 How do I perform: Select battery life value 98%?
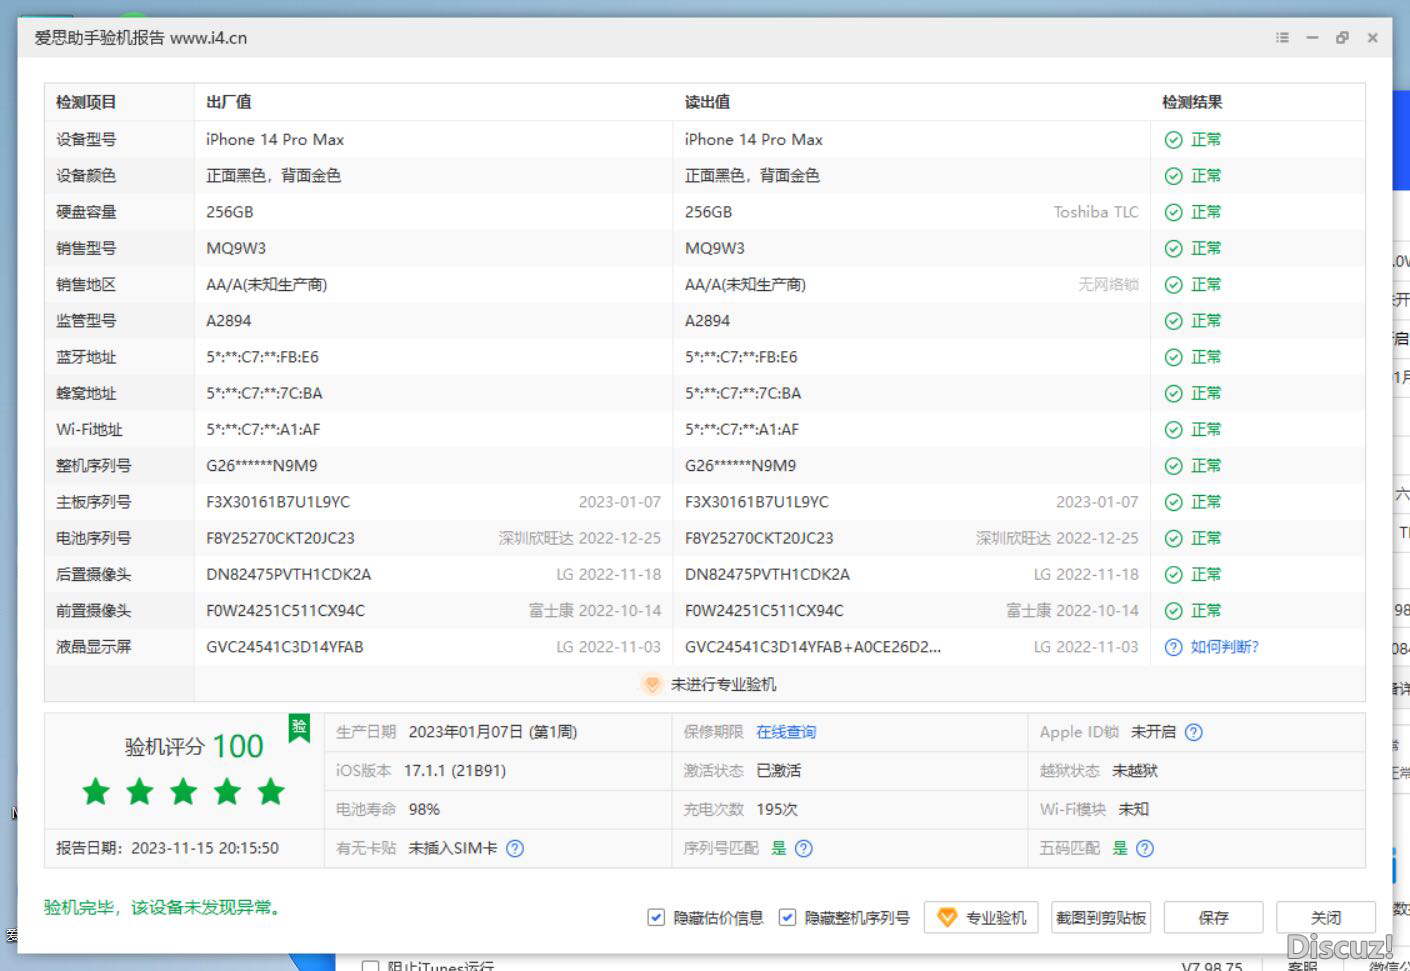[424, 809]
